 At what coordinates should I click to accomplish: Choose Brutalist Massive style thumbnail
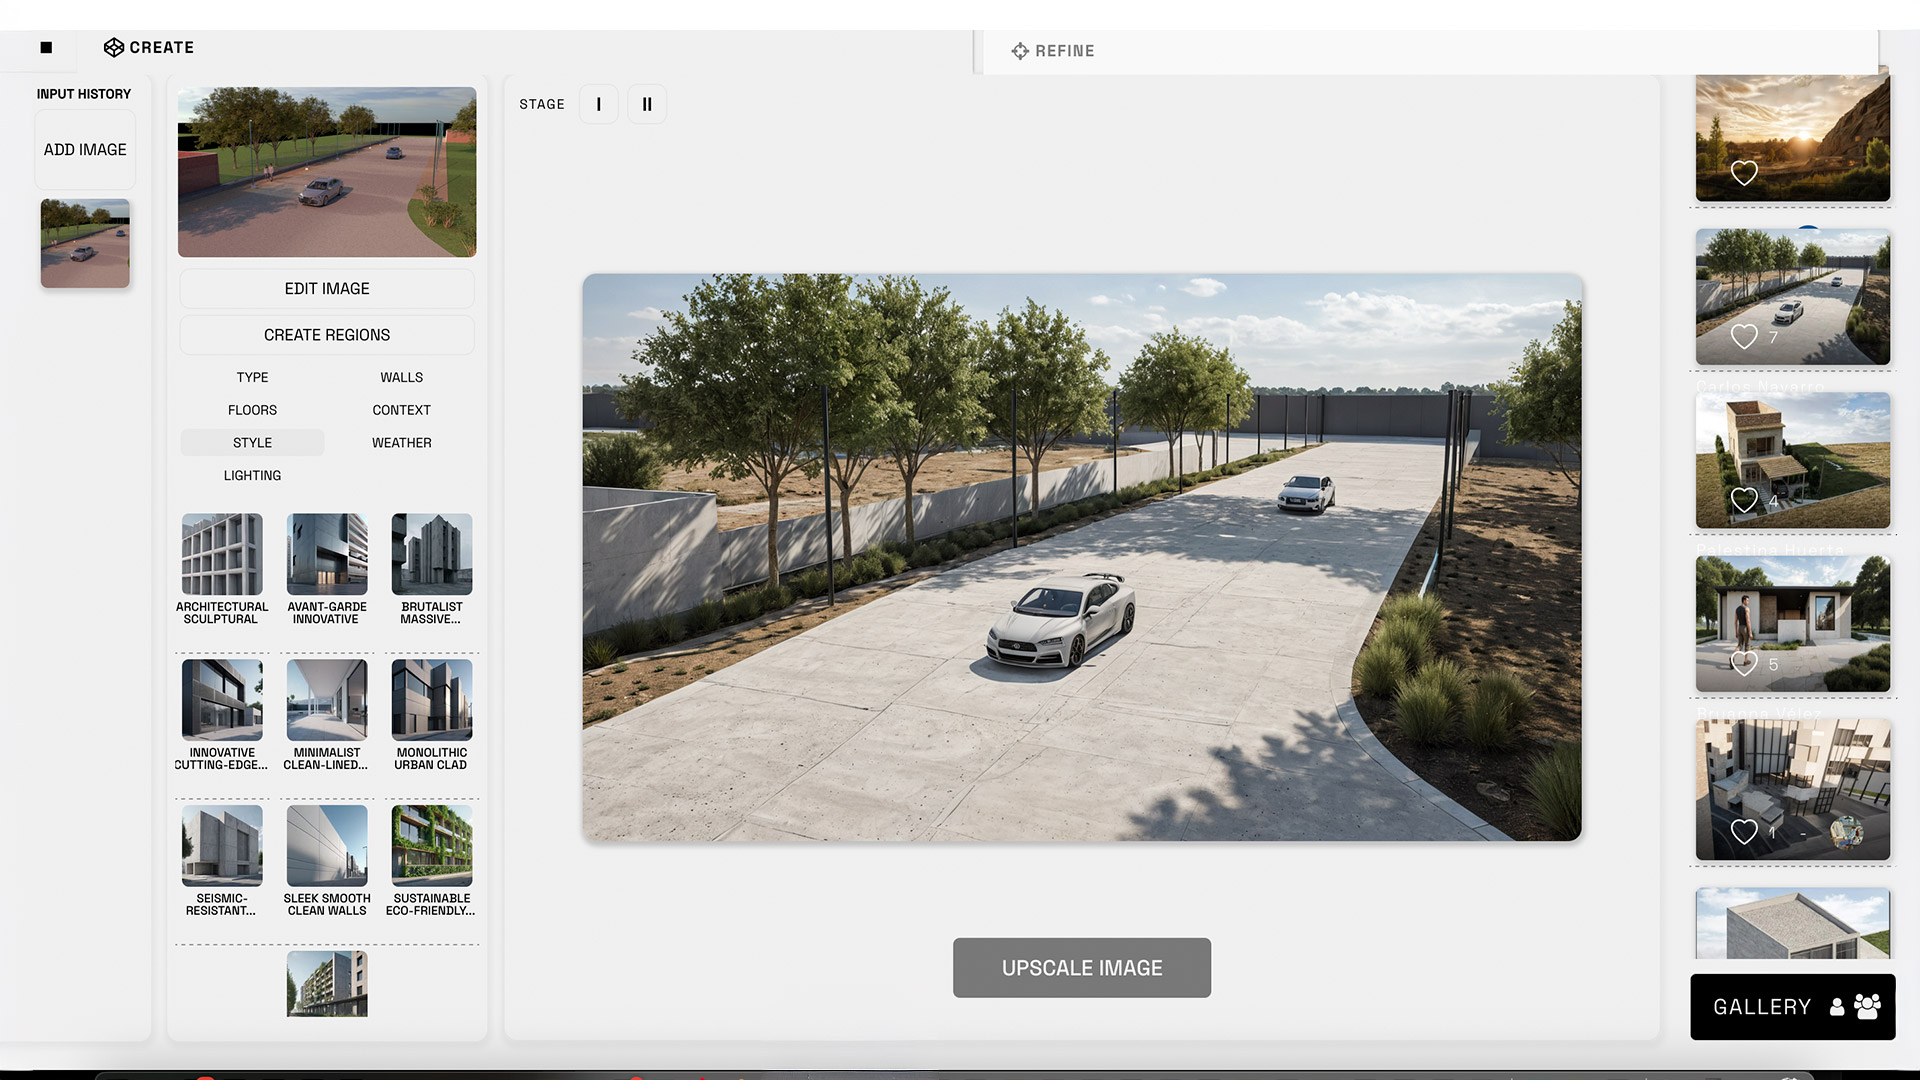[x=431, y=555]
